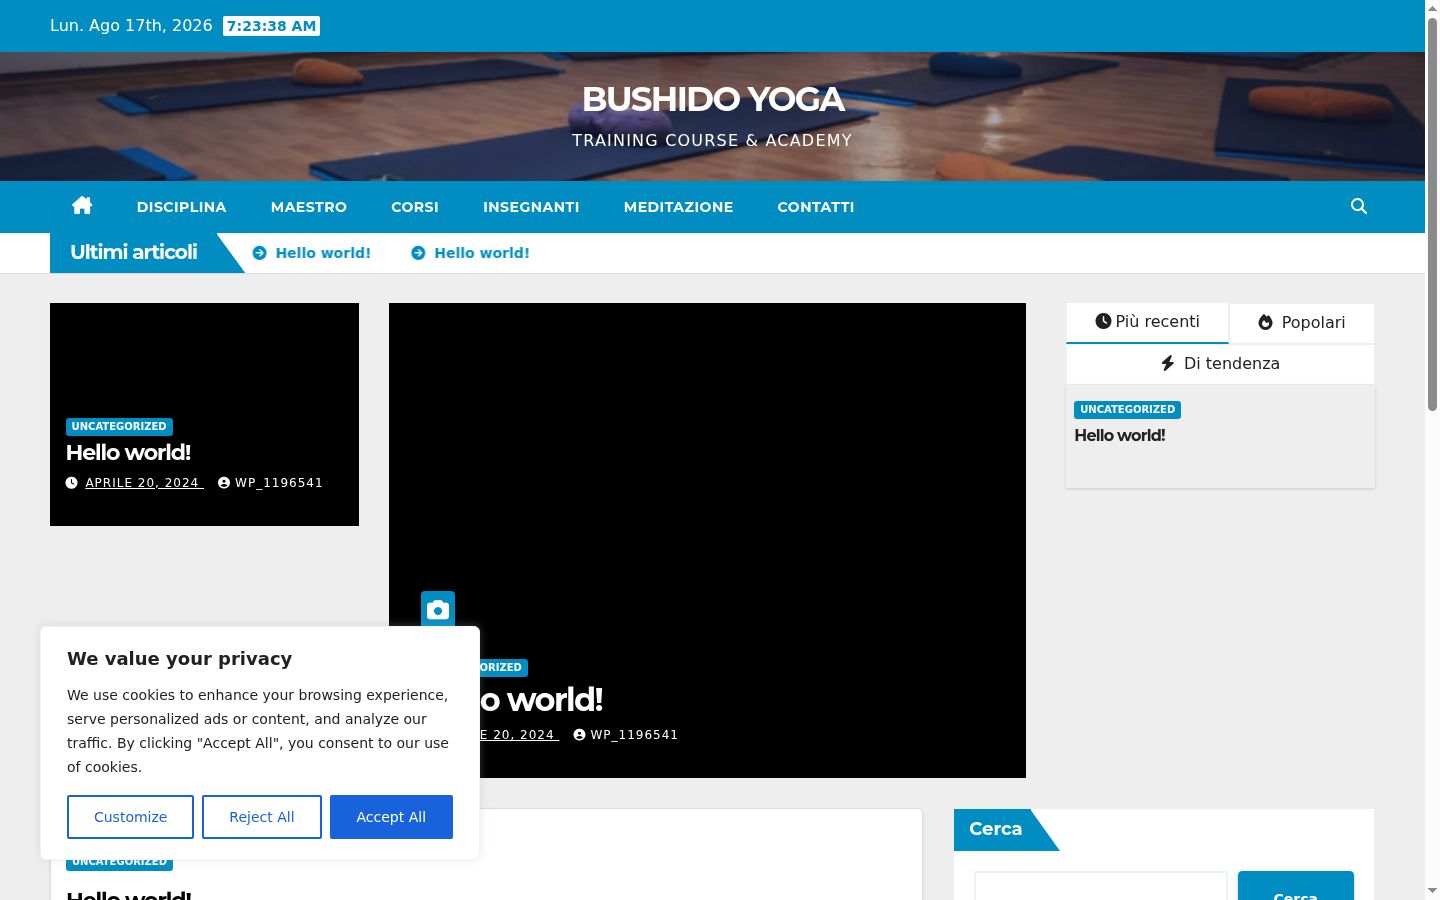Switch to the Popolari tab

(x=1301, y=323)
